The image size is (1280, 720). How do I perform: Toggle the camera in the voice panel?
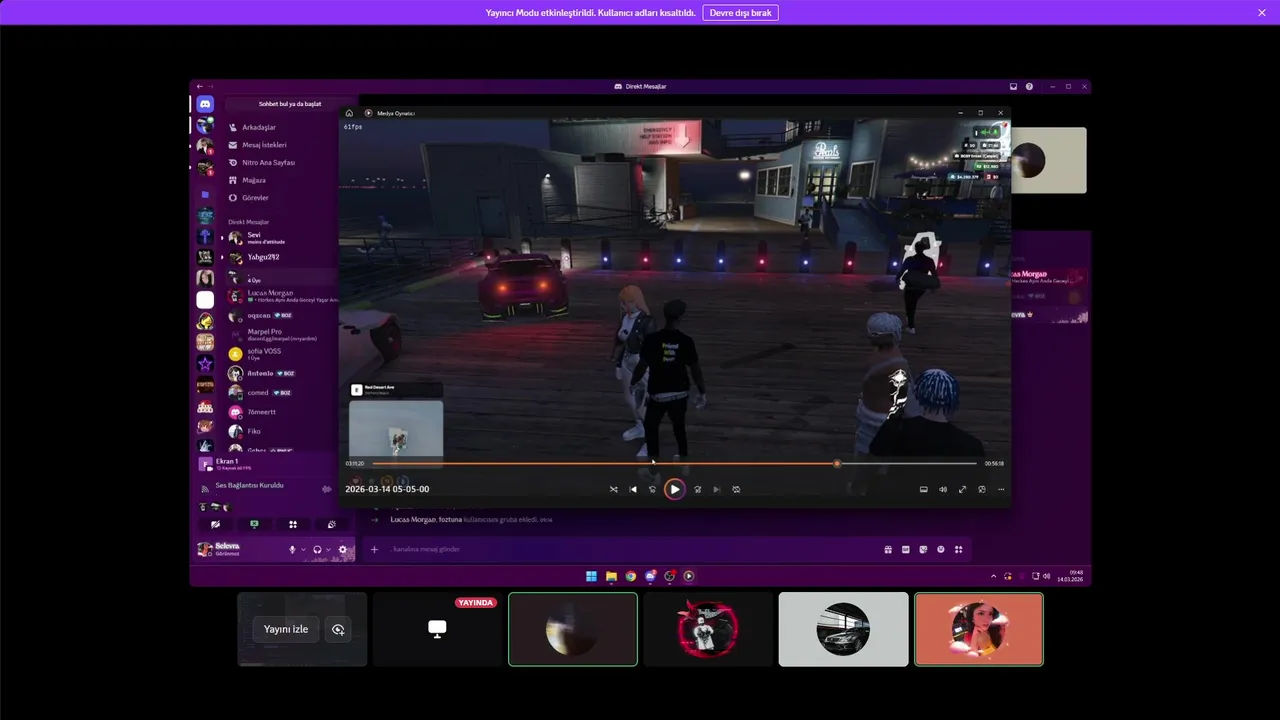[x=215, y=524]
